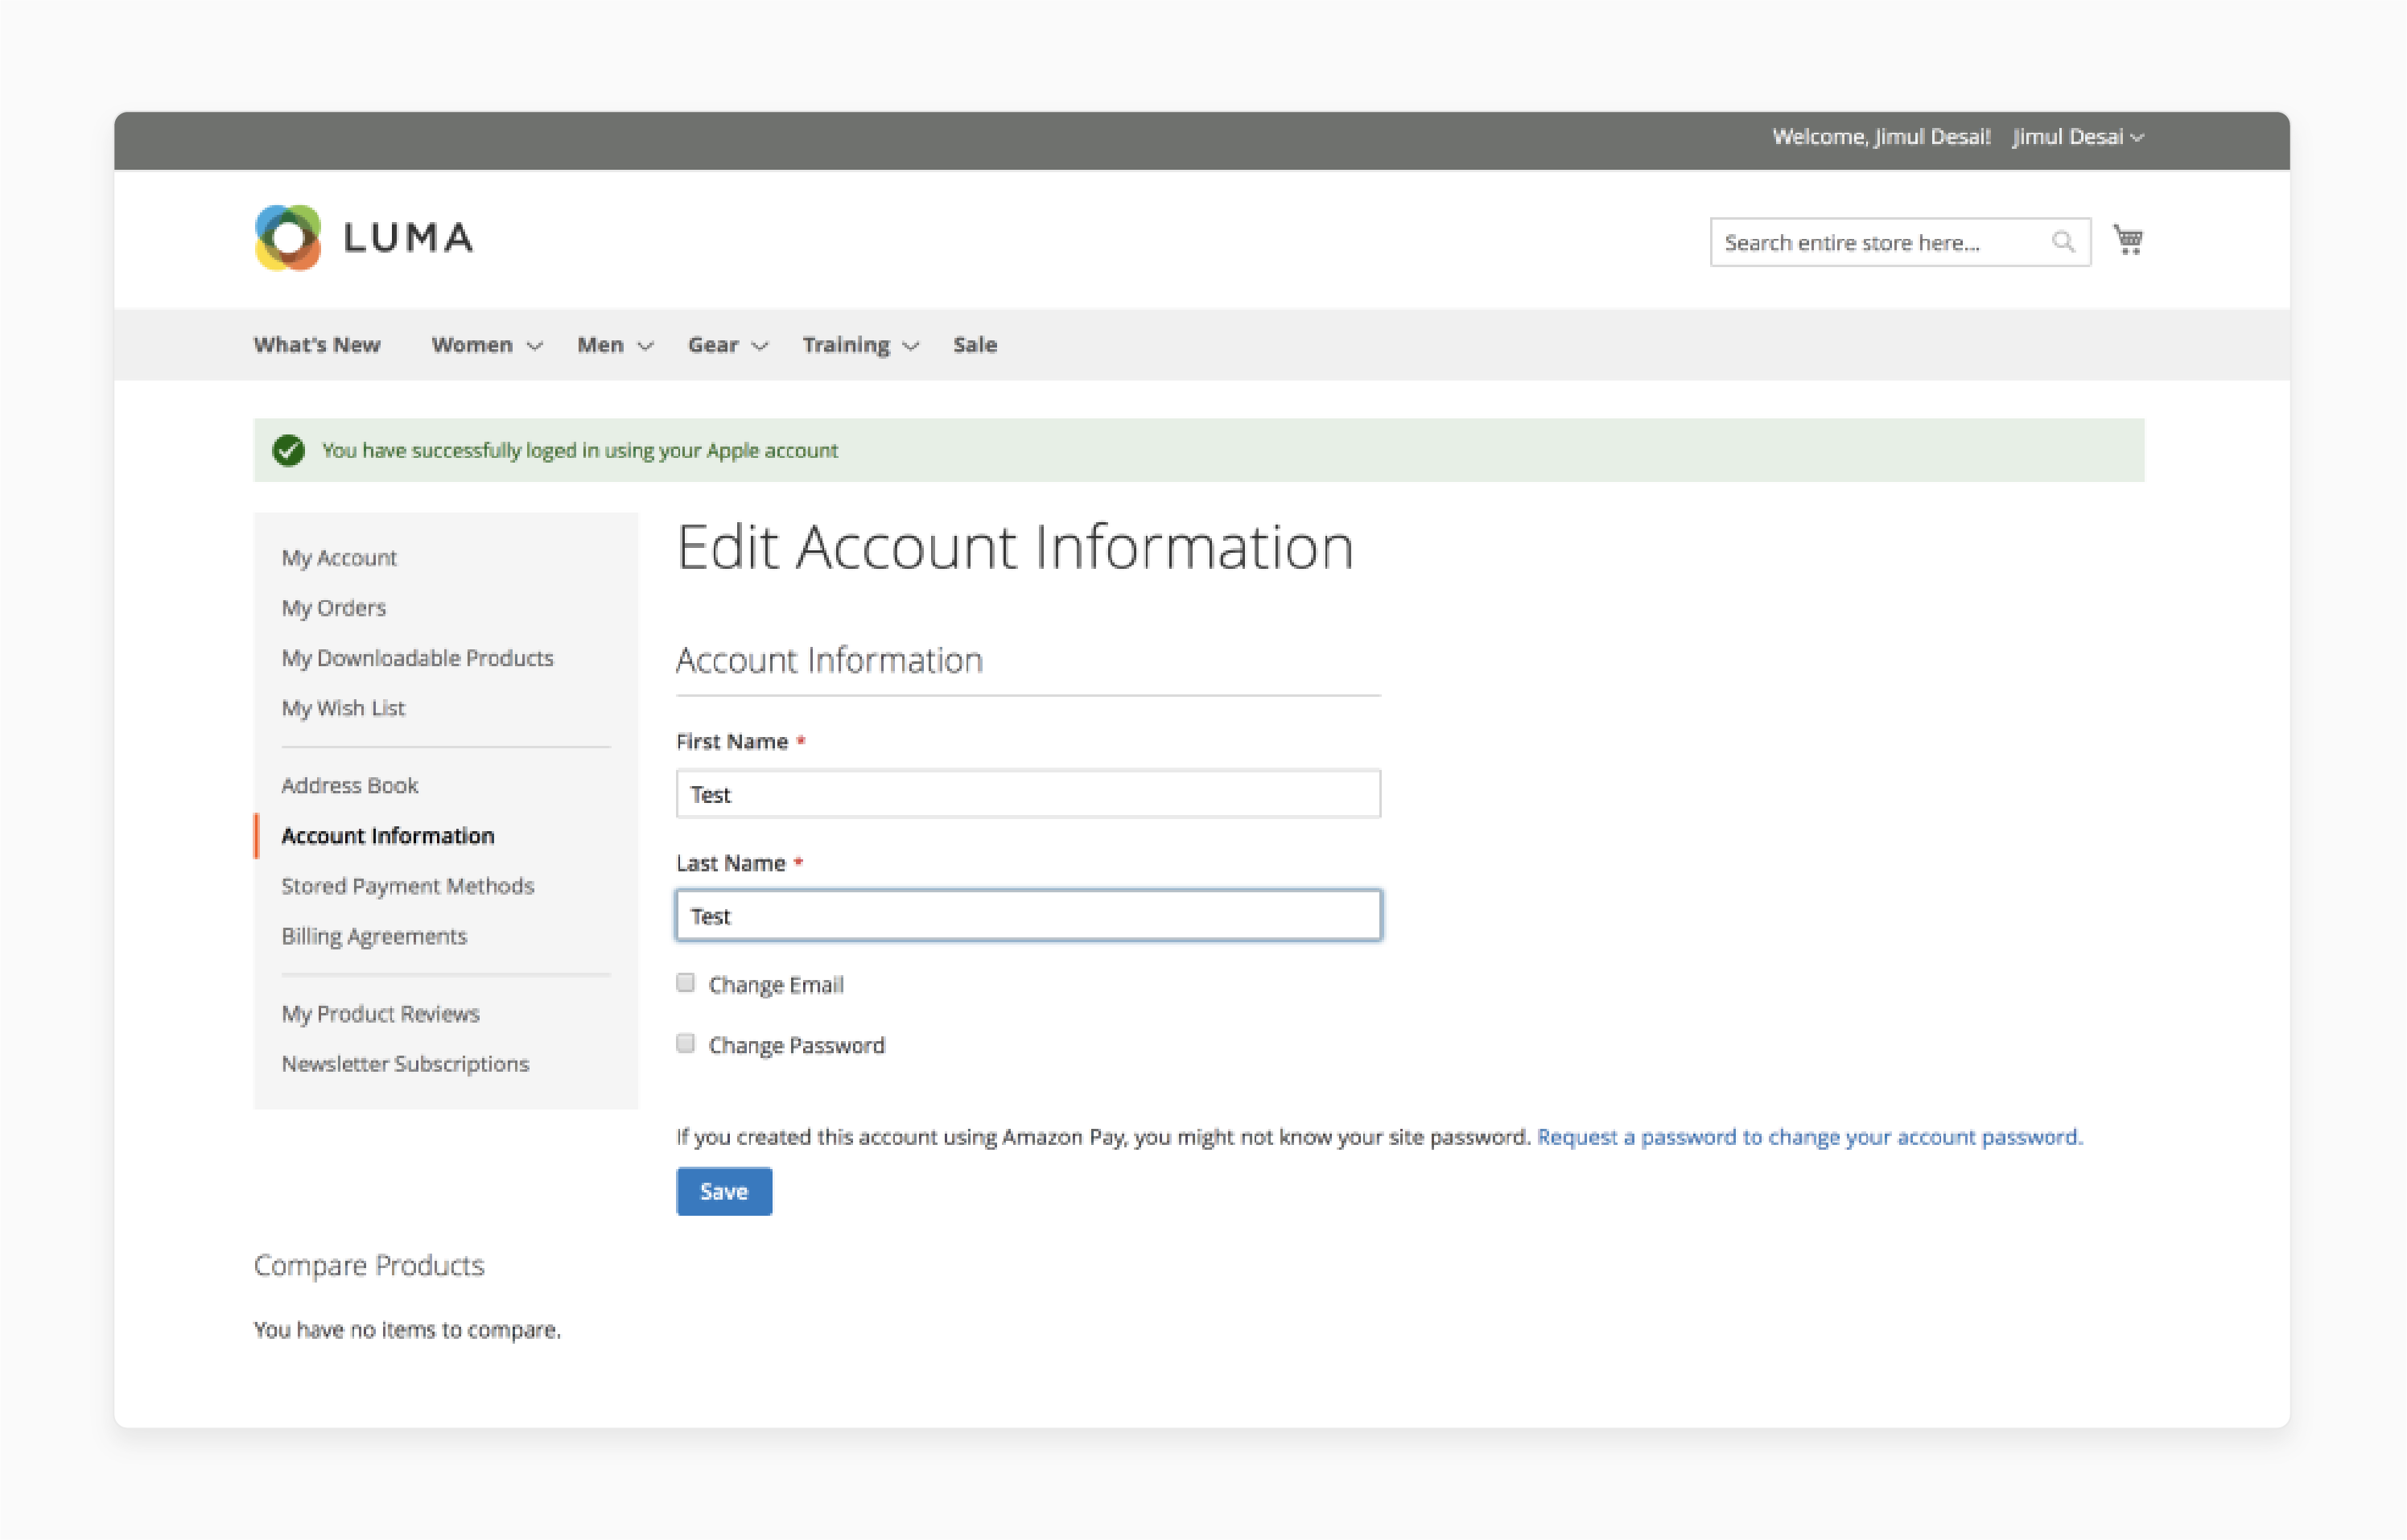Open My Downloadable Products
The image size is (2407, 1540).
417,658
